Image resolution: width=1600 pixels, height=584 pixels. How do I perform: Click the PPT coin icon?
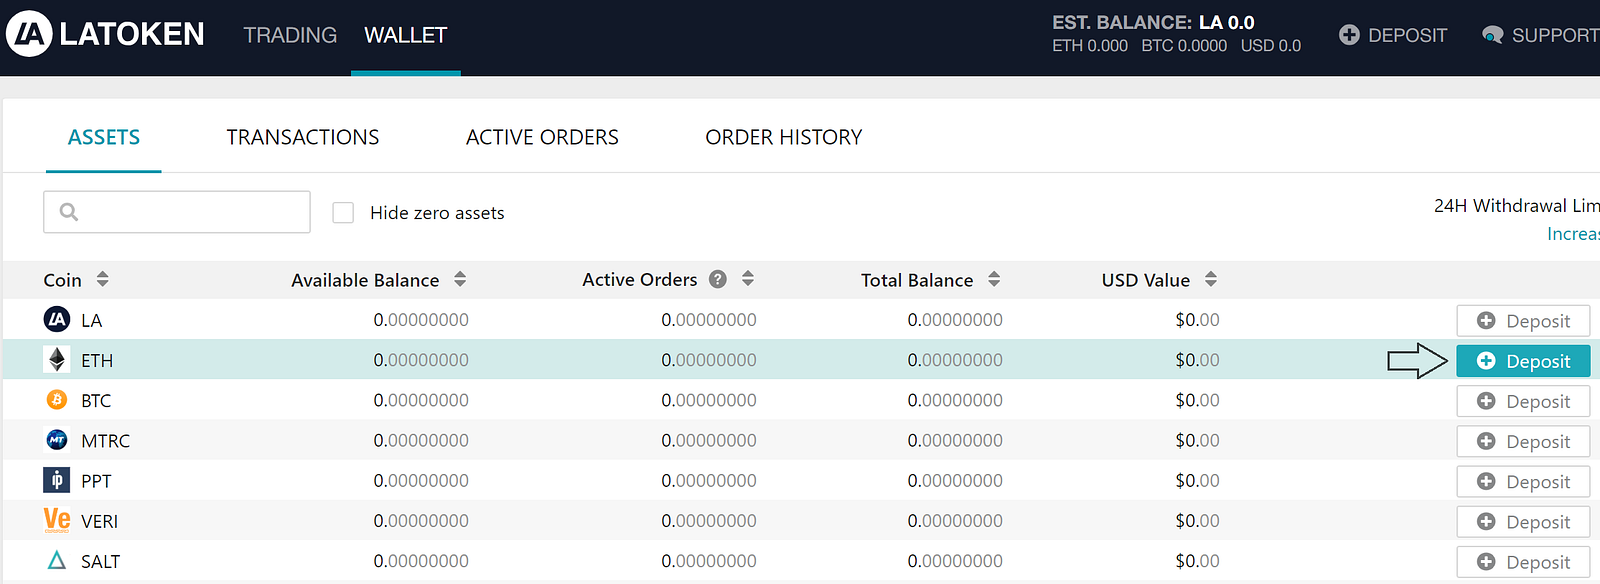pyautogui.click(x=57, y=480)
